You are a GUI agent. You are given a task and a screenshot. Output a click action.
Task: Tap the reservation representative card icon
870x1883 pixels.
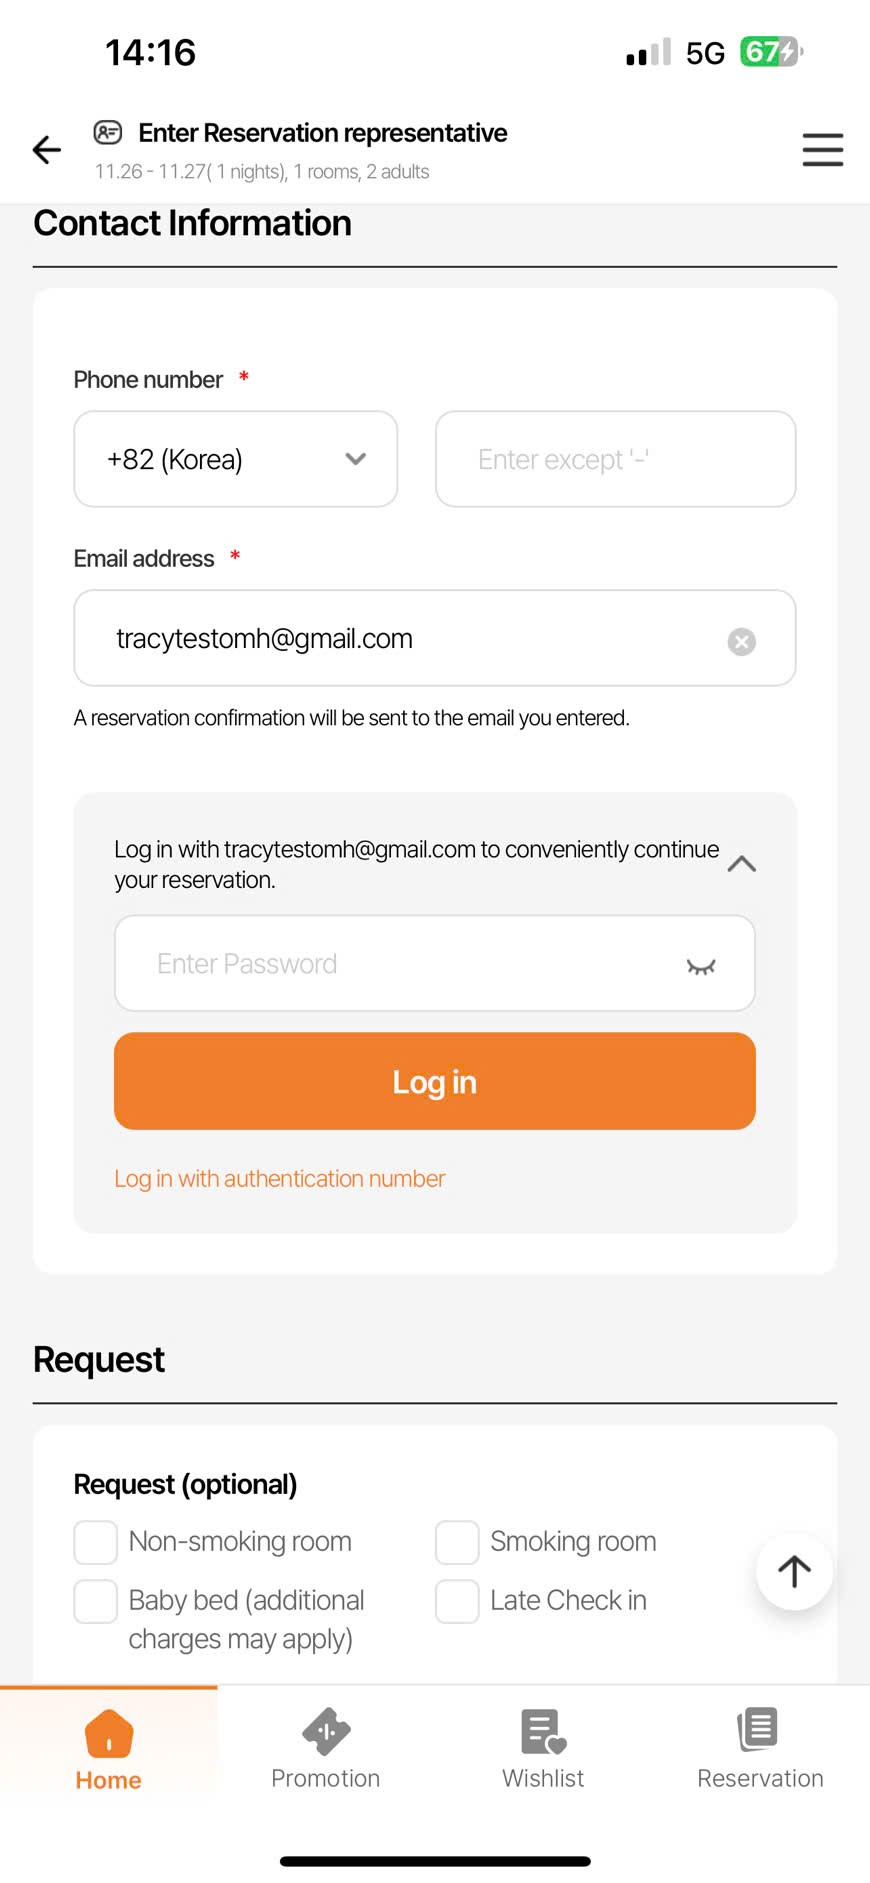click(x=108, y=132)
